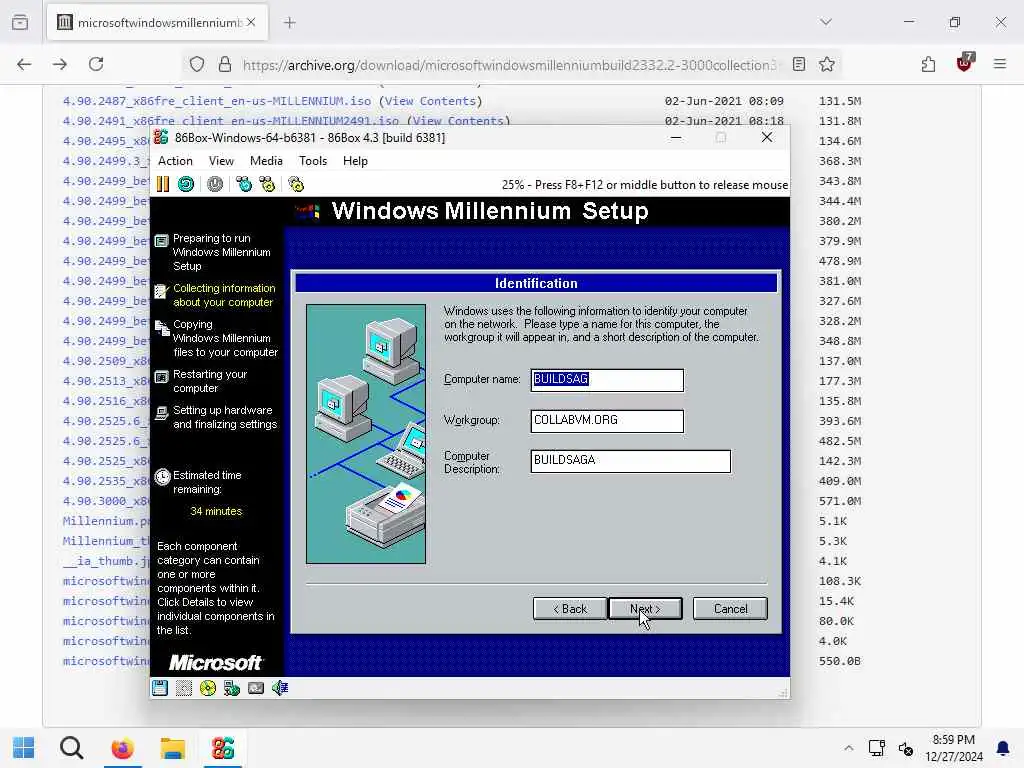This screenshot has width=1024, height=768.
Task: Open the Action menu in 86Box
Action: tap(175, 161)
